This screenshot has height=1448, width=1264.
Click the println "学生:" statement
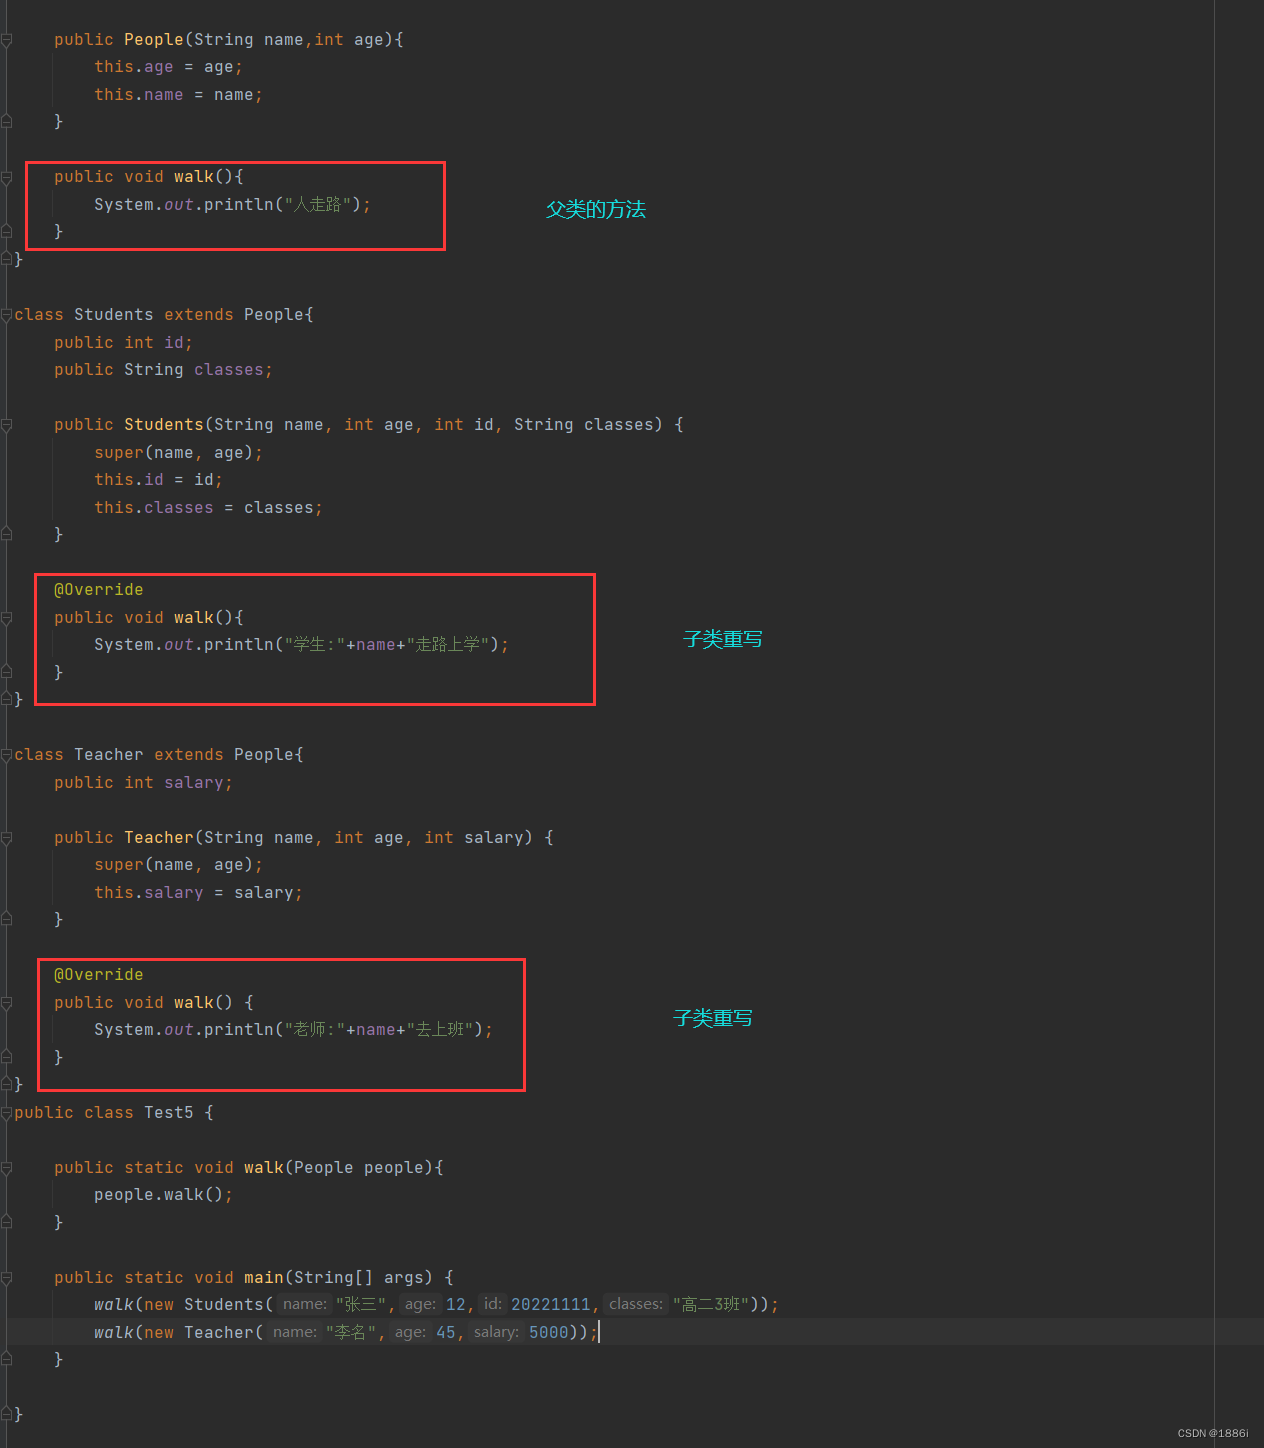click(301, 645)
